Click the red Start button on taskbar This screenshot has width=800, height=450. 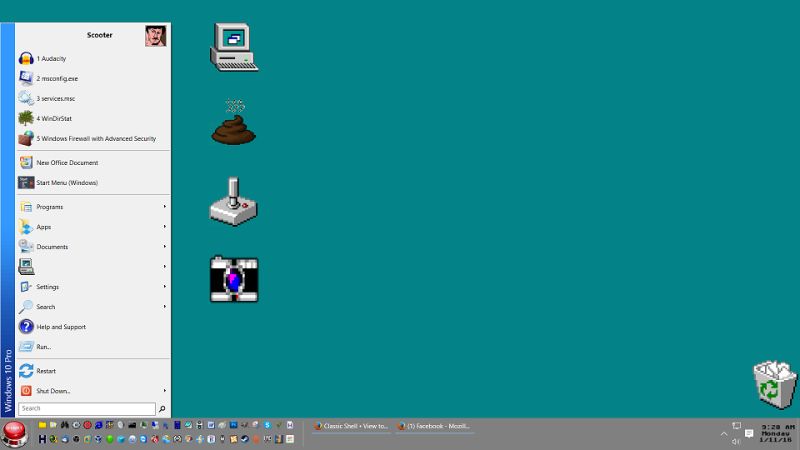pos(15,434)
